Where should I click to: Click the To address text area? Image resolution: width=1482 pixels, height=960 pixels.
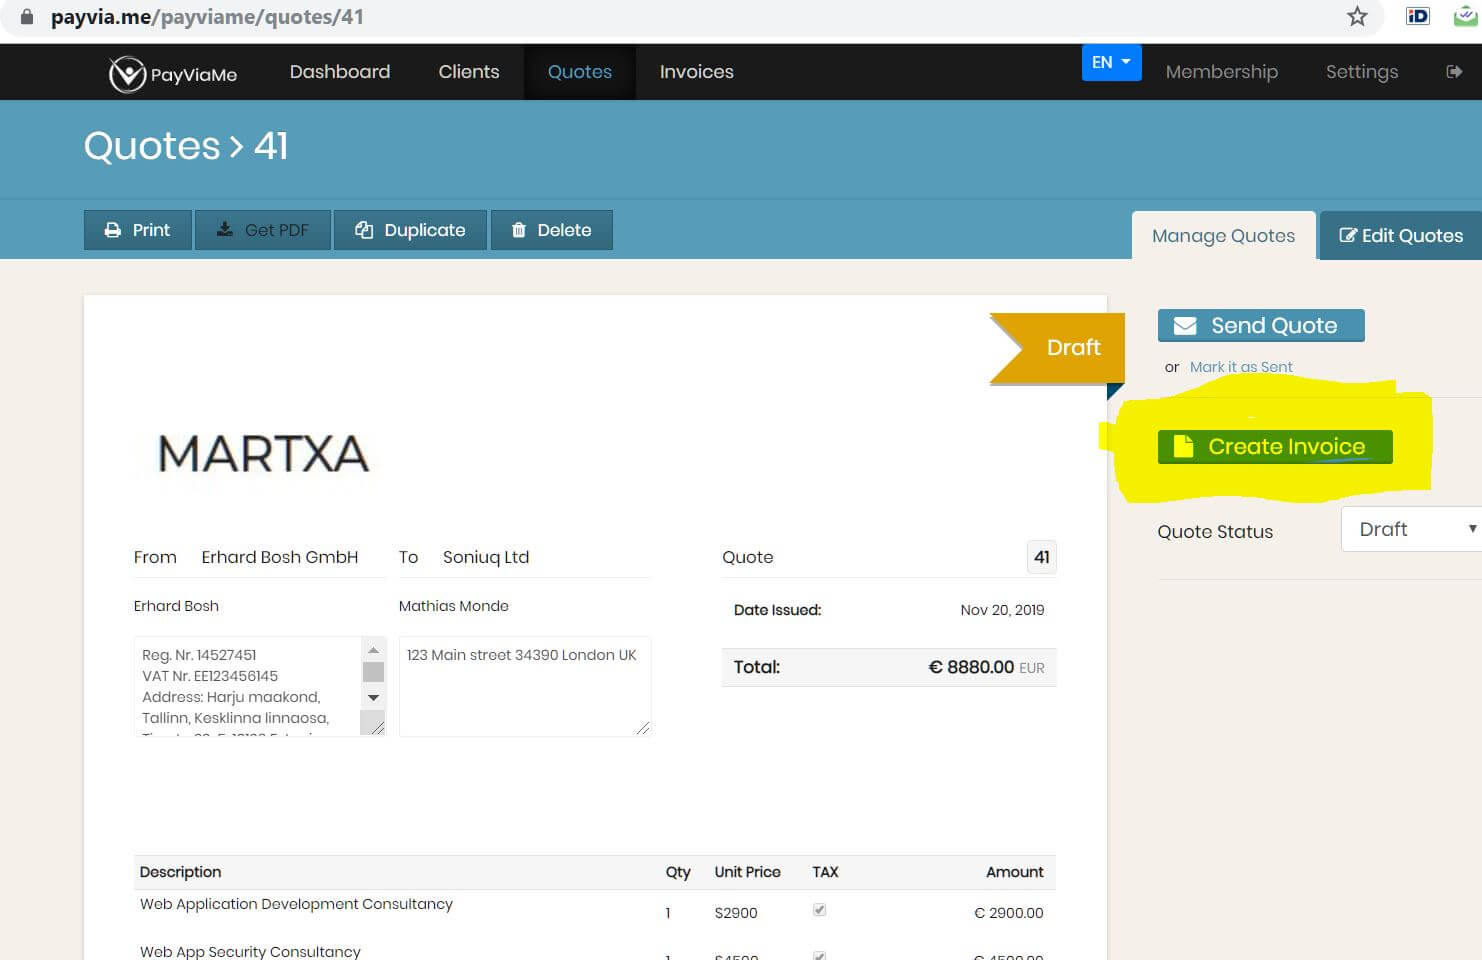tap(525, 686)
